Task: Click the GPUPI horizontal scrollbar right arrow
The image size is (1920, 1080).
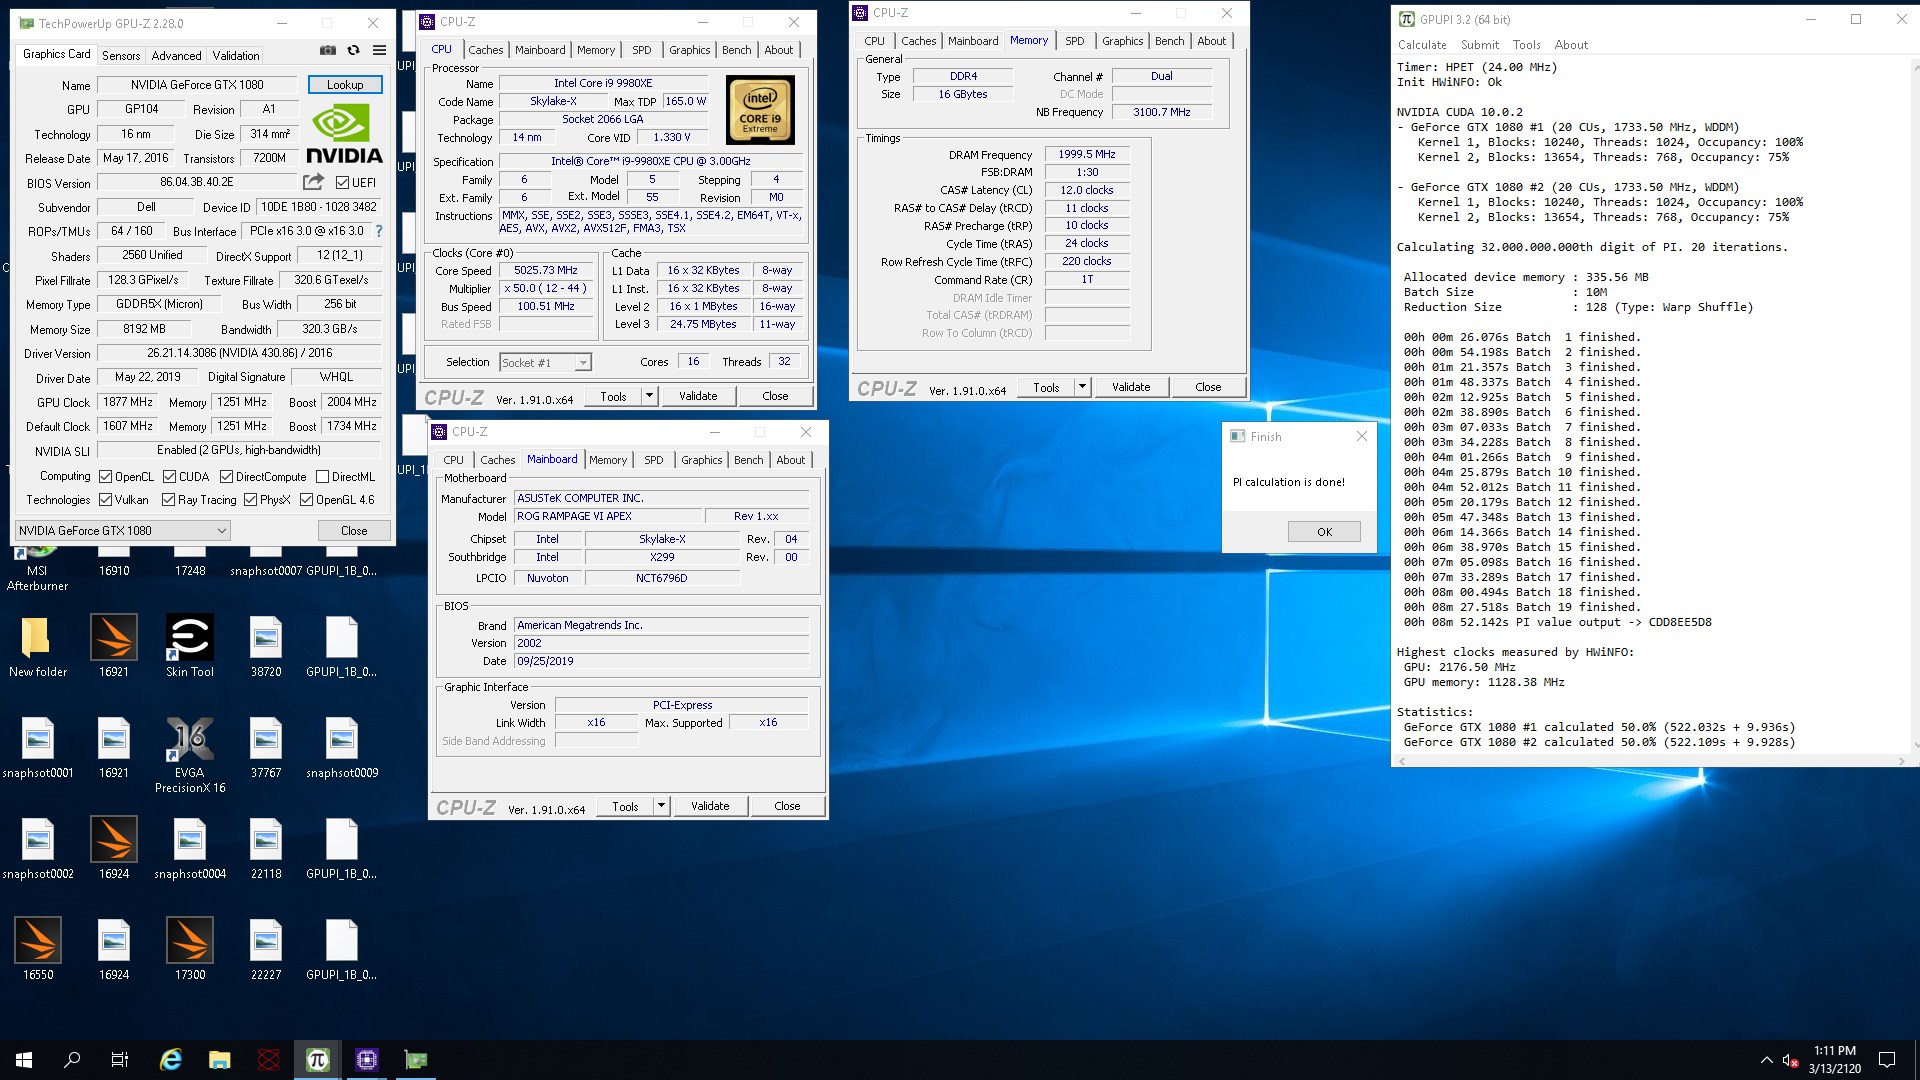Action: 1901,761
